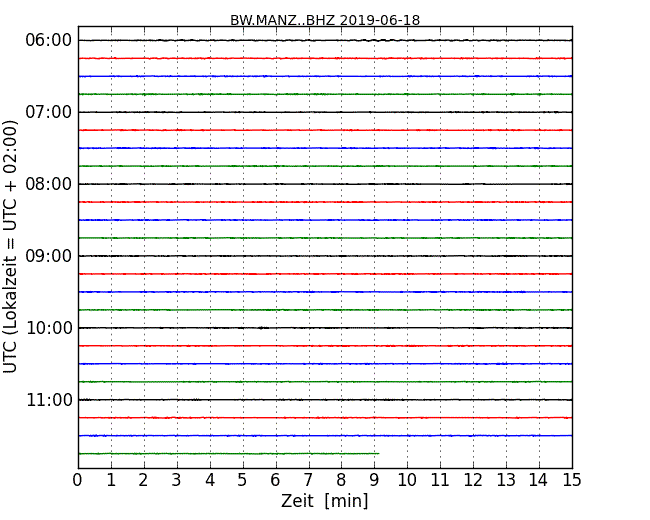Select the x-axis tick label 15

[x=572, y=480]
